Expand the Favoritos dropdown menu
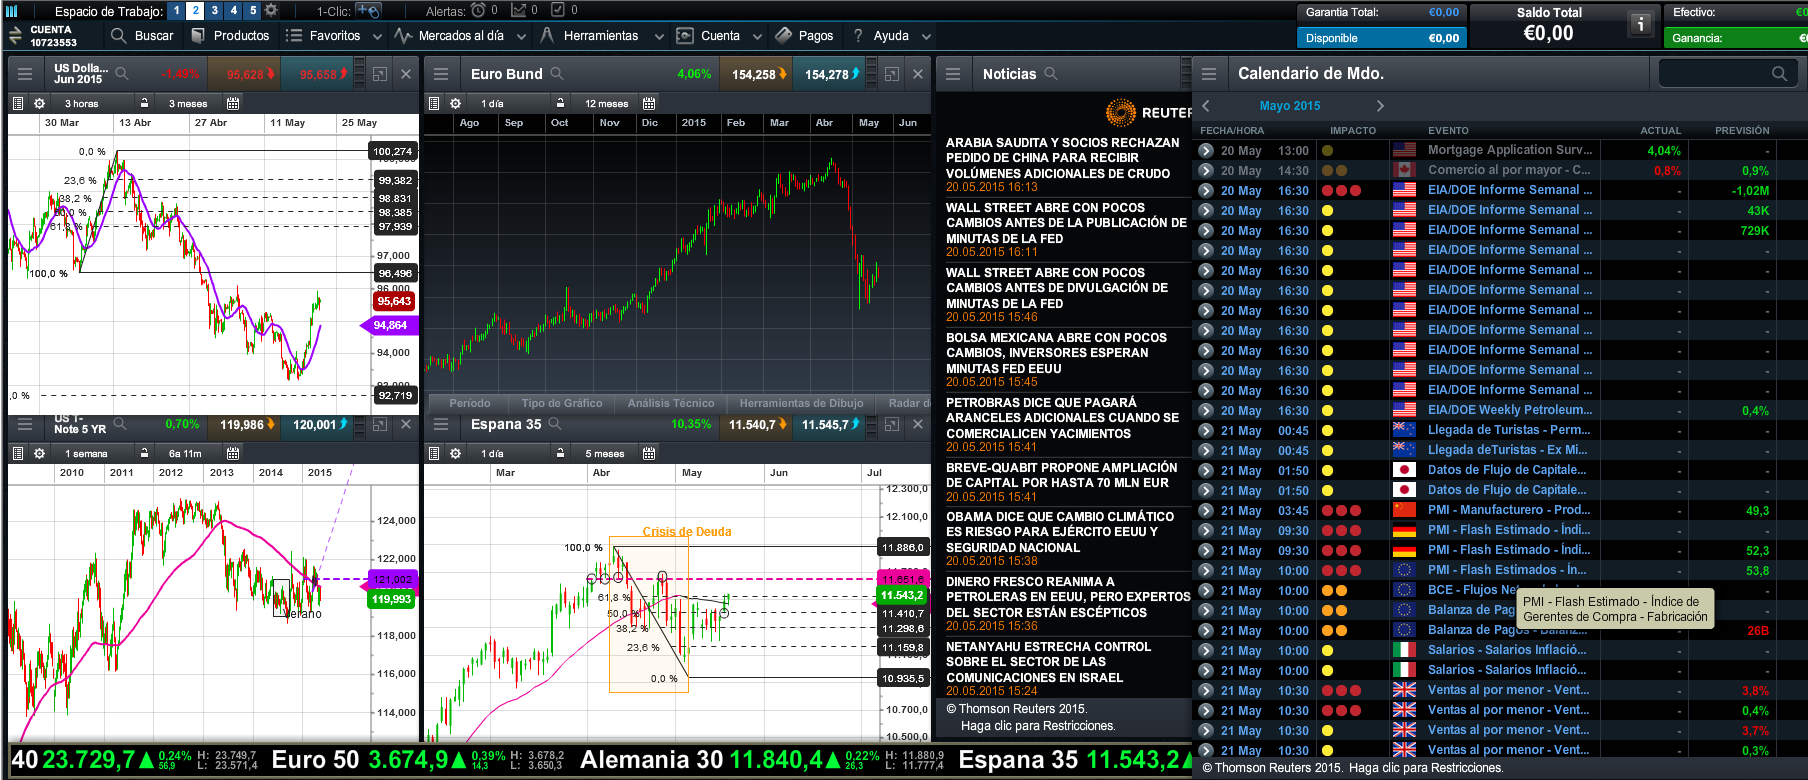The width and height of the screenshot is (1808, 780). 377,36
